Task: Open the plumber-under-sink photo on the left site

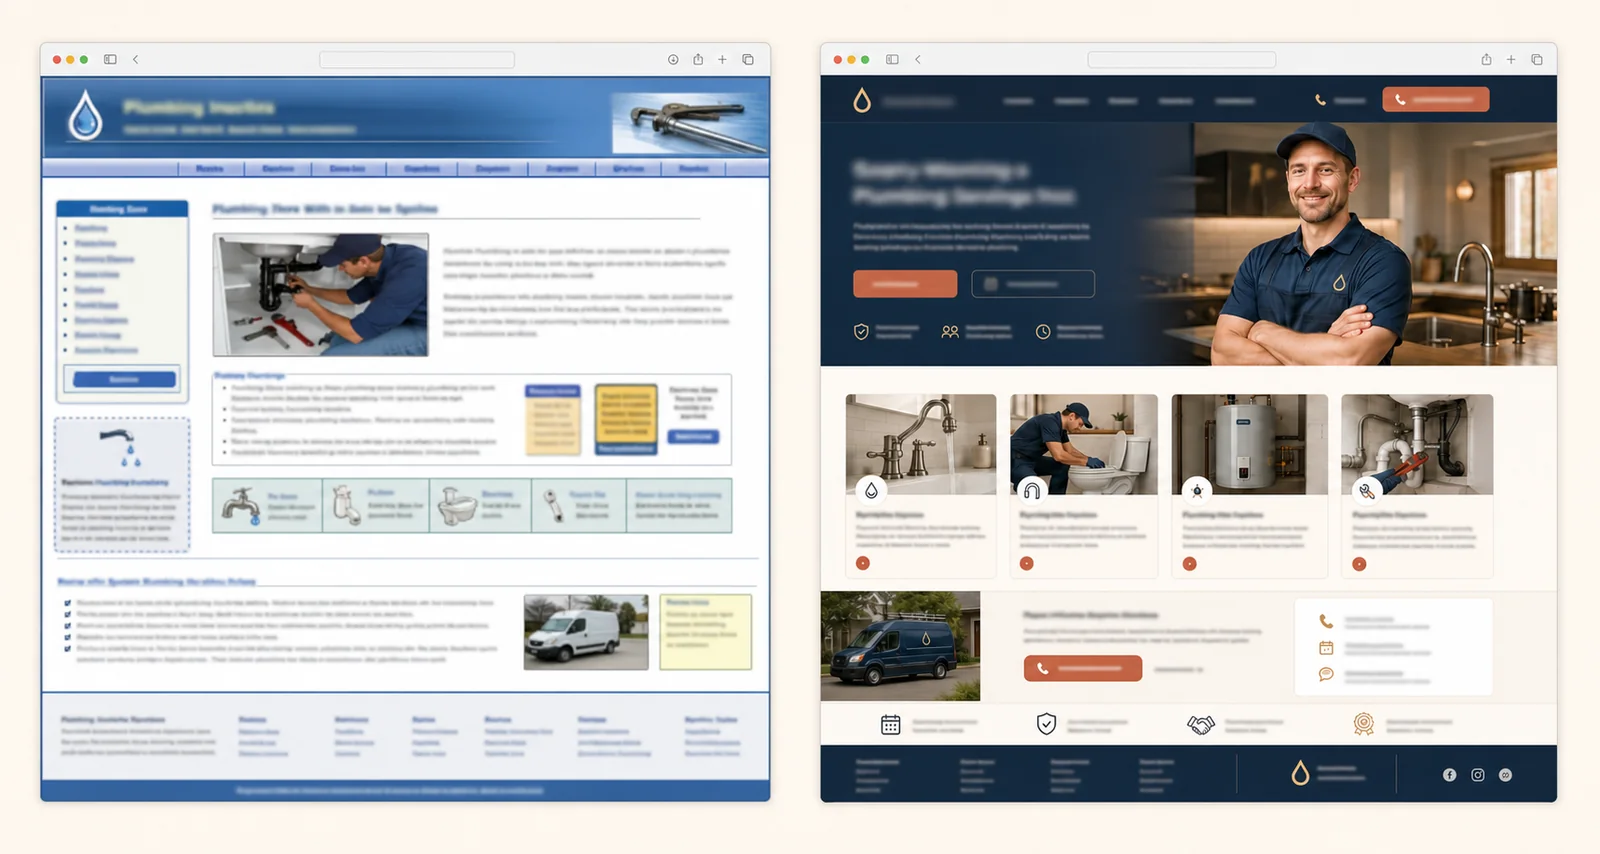Action: [321, 295]
